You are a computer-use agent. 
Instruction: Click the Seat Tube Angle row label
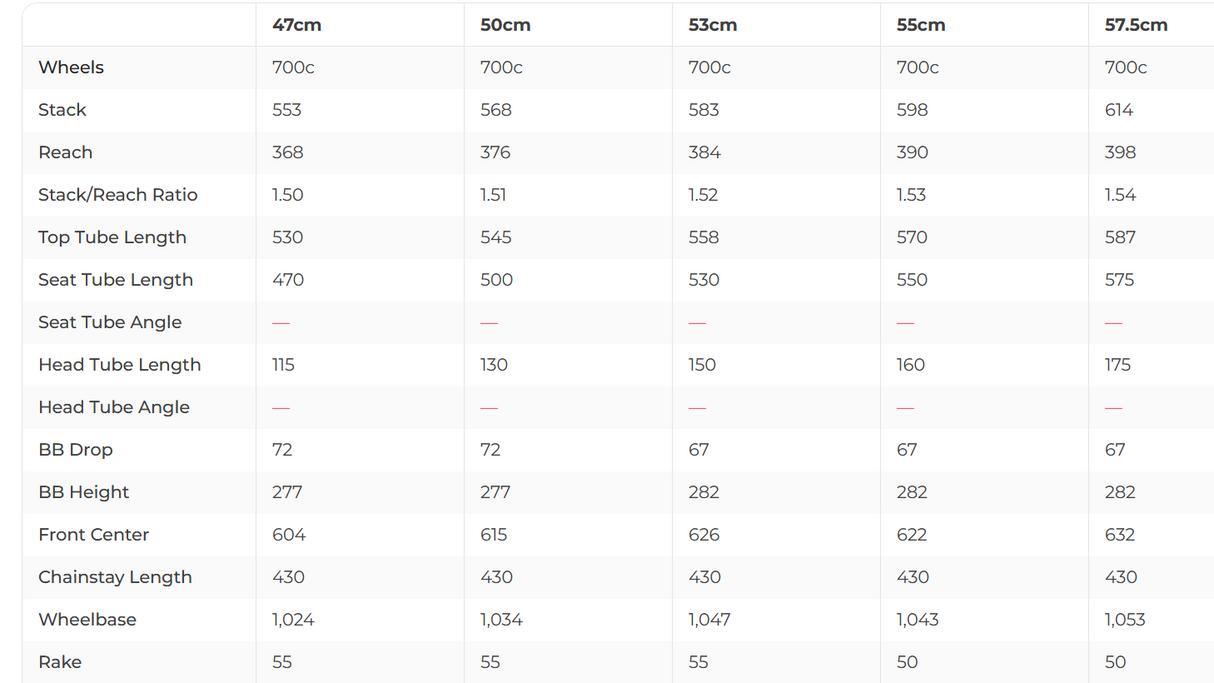(110, 322)
